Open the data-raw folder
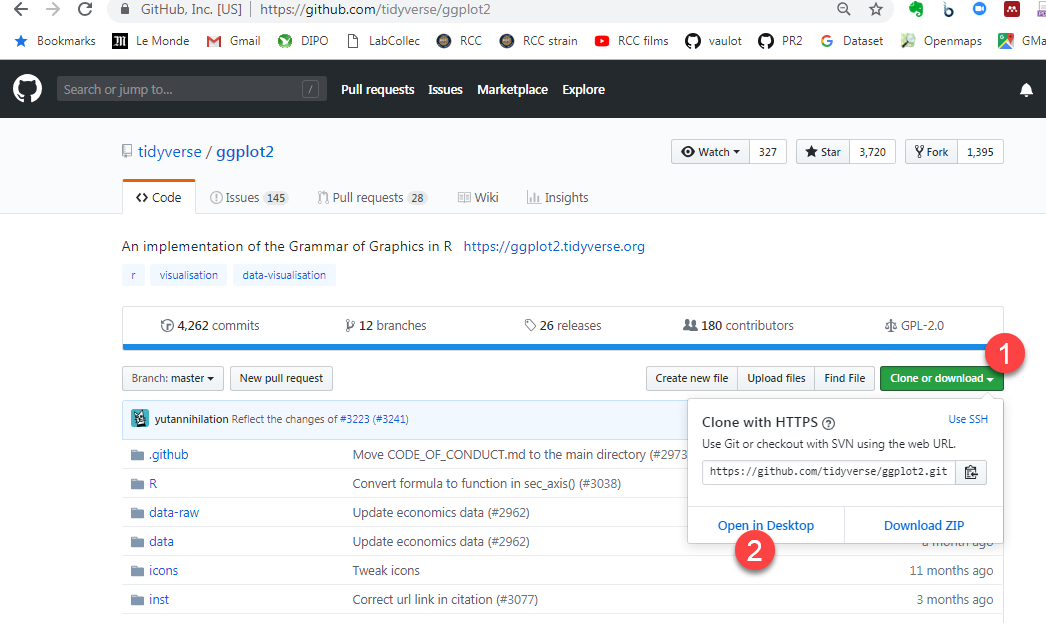The height and width of the screenshot is (623, 1046). pos(174,512)
